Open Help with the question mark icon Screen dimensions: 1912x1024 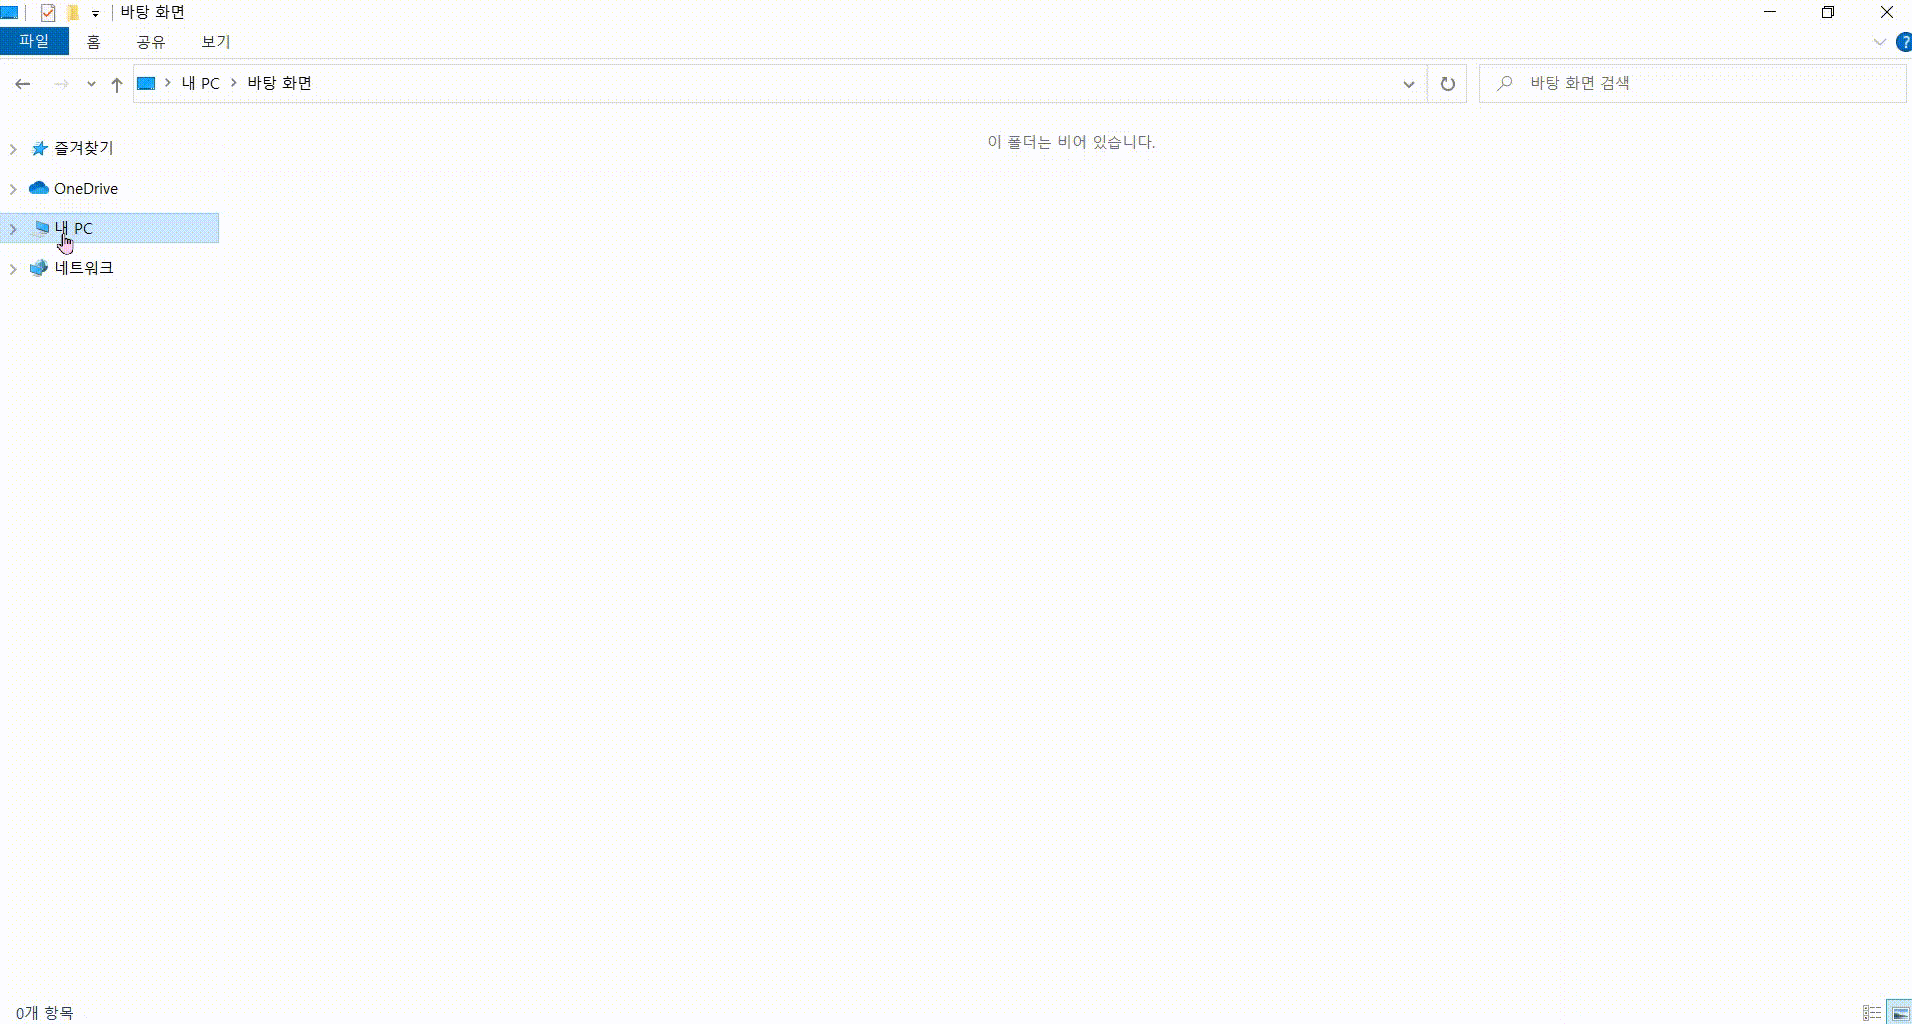click(x=1903, y=42)
